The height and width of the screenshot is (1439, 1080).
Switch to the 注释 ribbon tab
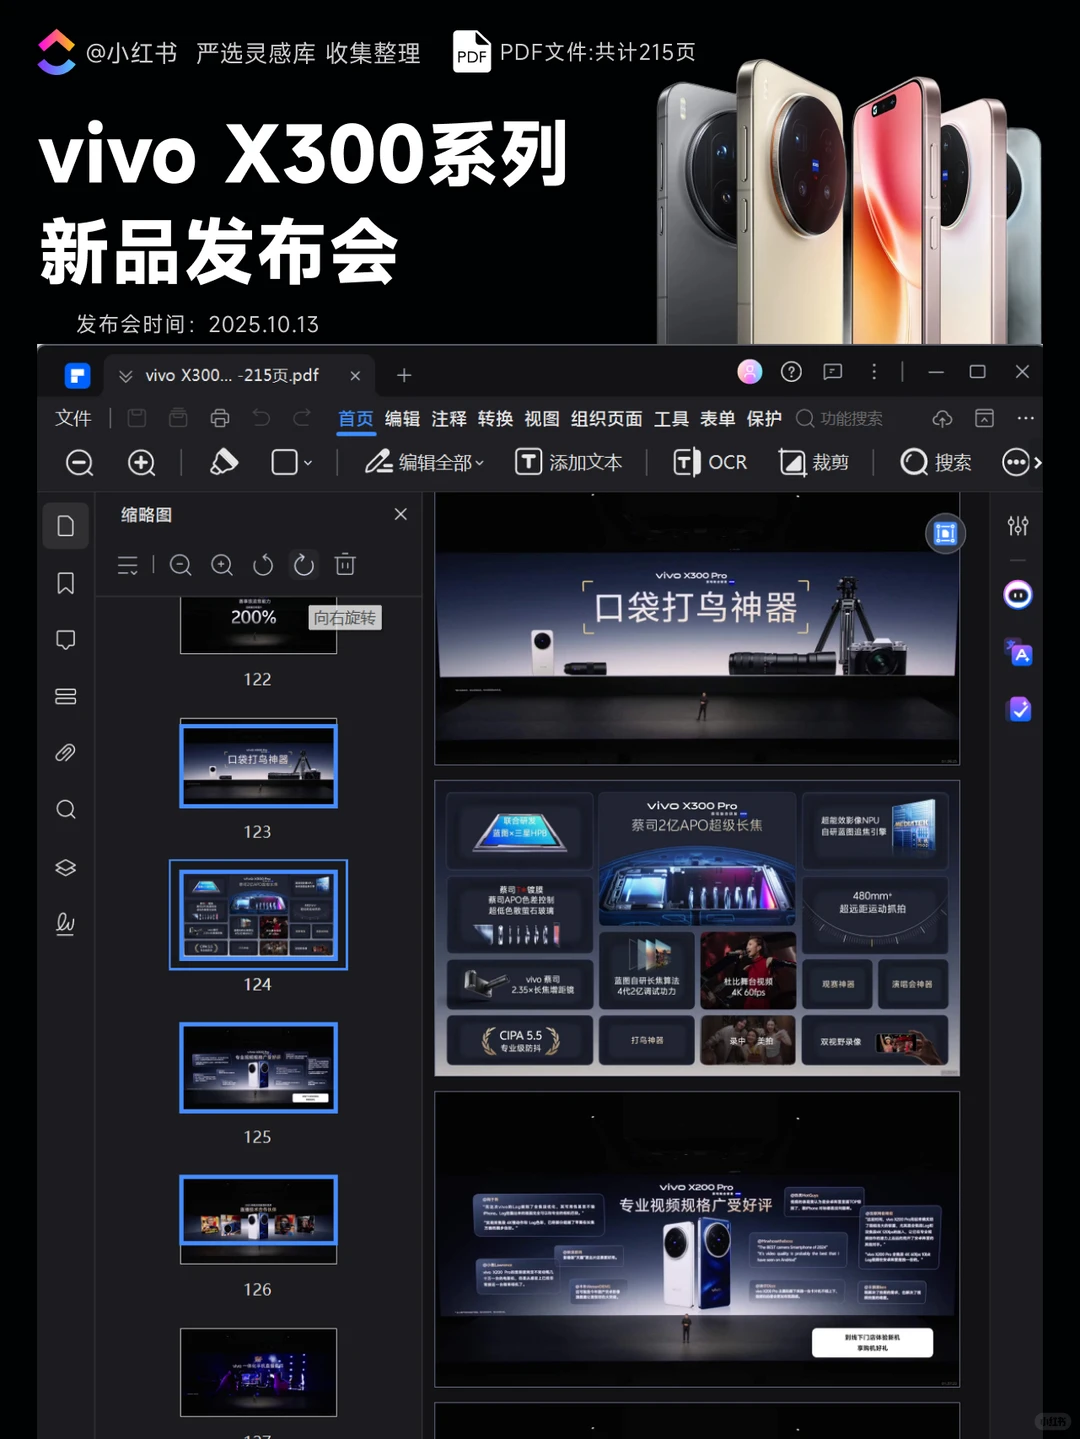(x=448, y=419)
